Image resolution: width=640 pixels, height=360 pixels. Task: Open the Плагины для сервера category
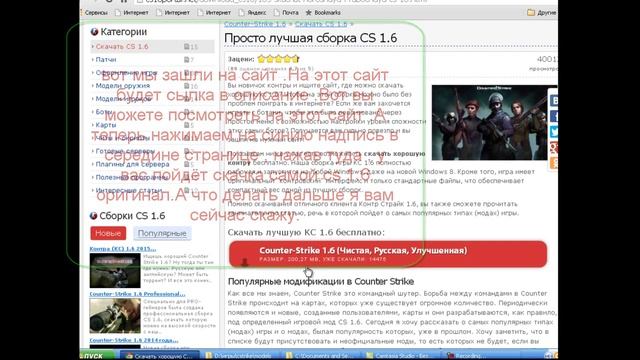pos(132,164)
